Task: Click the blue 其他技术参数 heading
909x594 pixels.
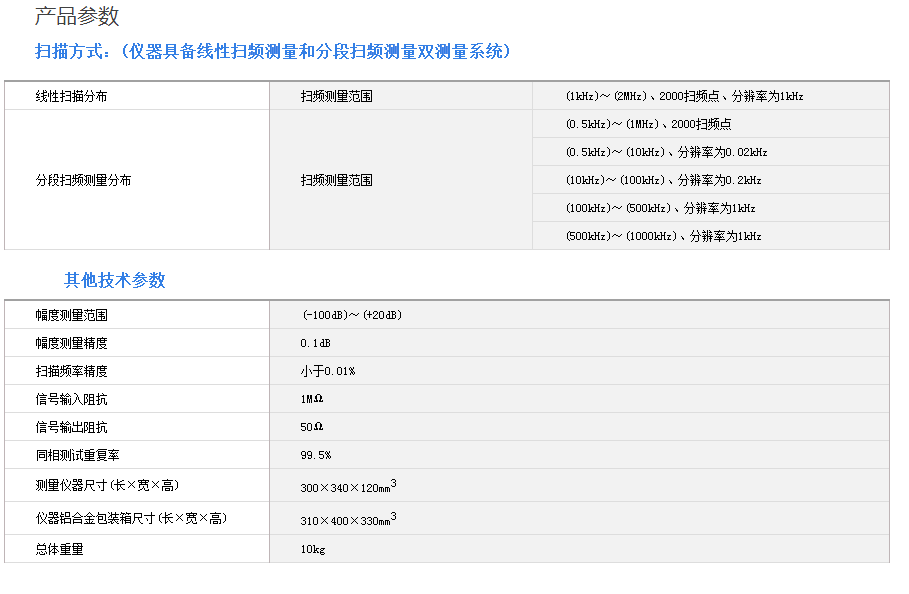Action: 115,280
